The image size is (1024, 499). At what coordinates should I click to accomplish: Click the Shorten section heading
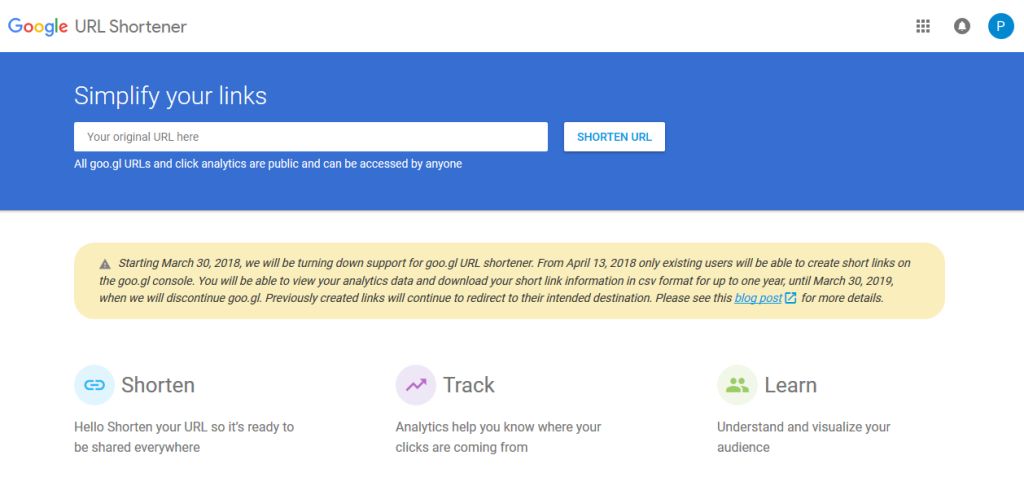(x=158, y=385)
